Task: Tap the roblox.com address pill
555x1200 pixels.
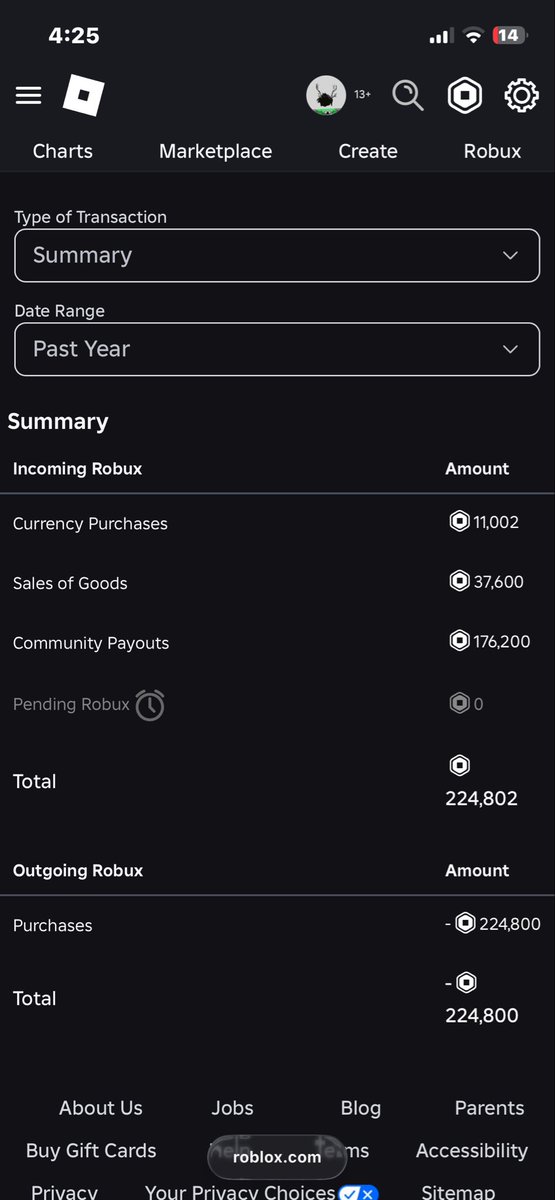Action: pyautogui.click(x=277, y=1157)
